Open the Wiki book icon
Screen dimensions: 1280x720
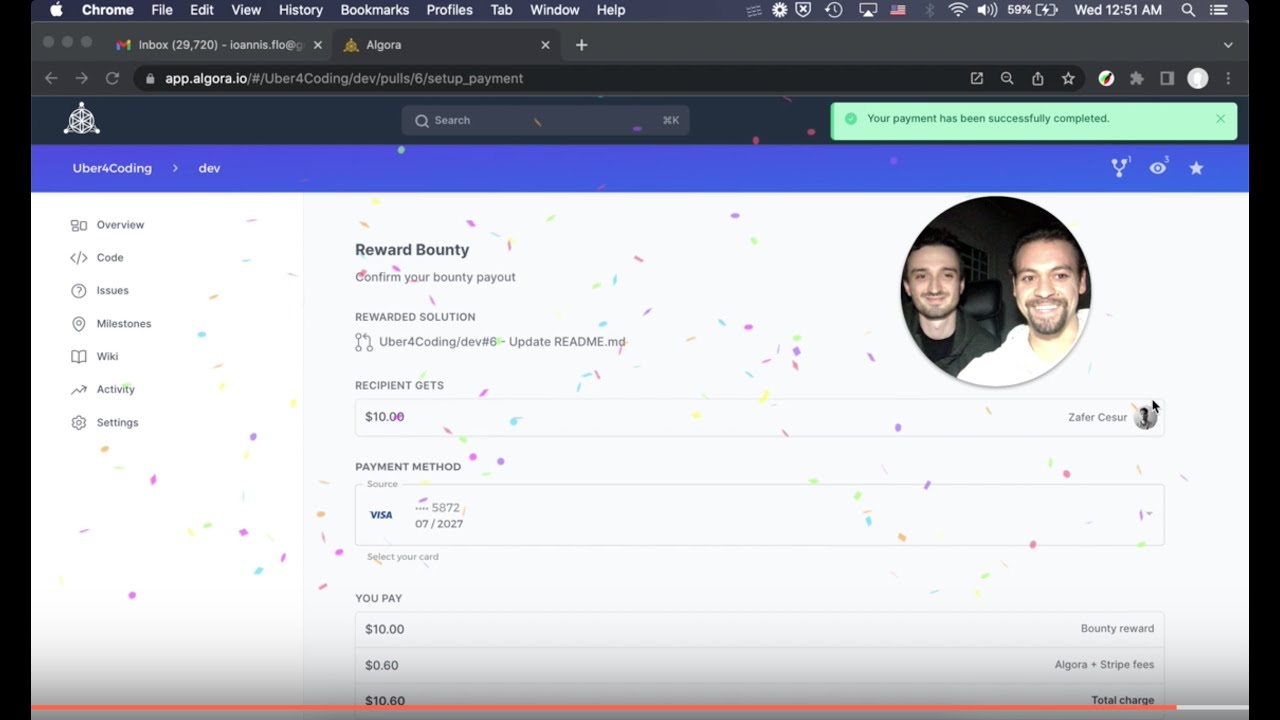pos(79,357)
